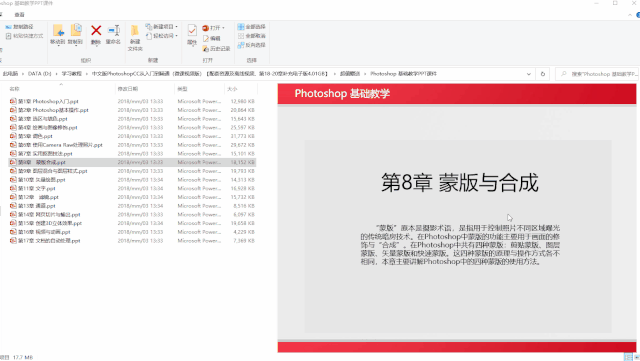Select file 第15章 创建3D立体效果.ppt
The image size is (640, 361).
tap(50, 223)
